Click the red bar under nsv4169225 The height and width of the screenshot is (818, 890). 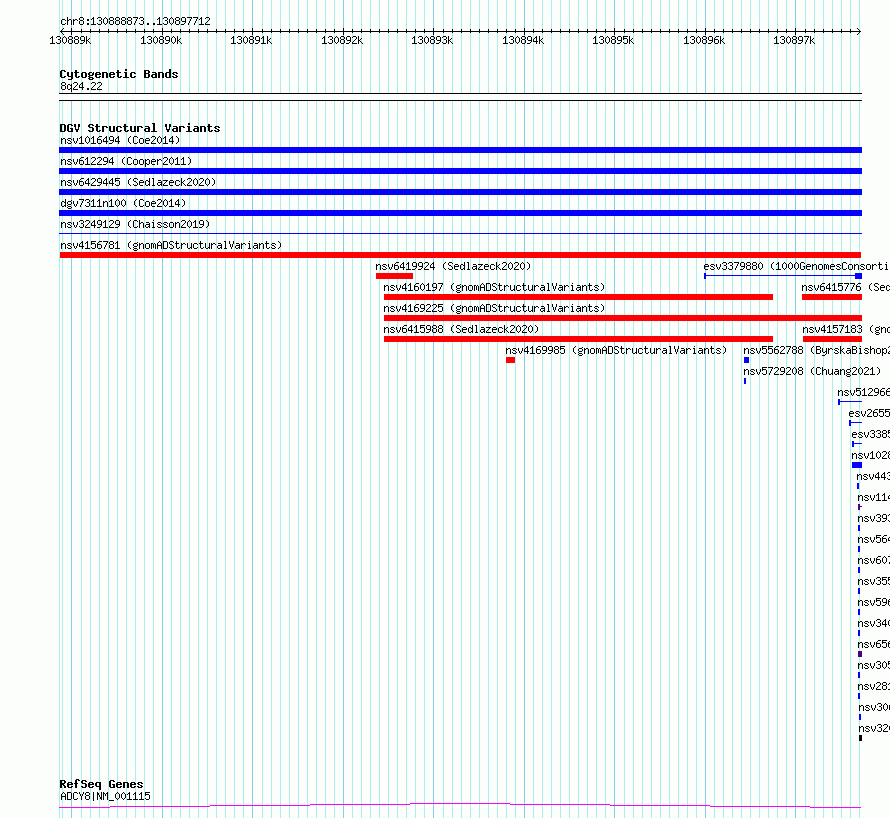[x=623, y=318]
